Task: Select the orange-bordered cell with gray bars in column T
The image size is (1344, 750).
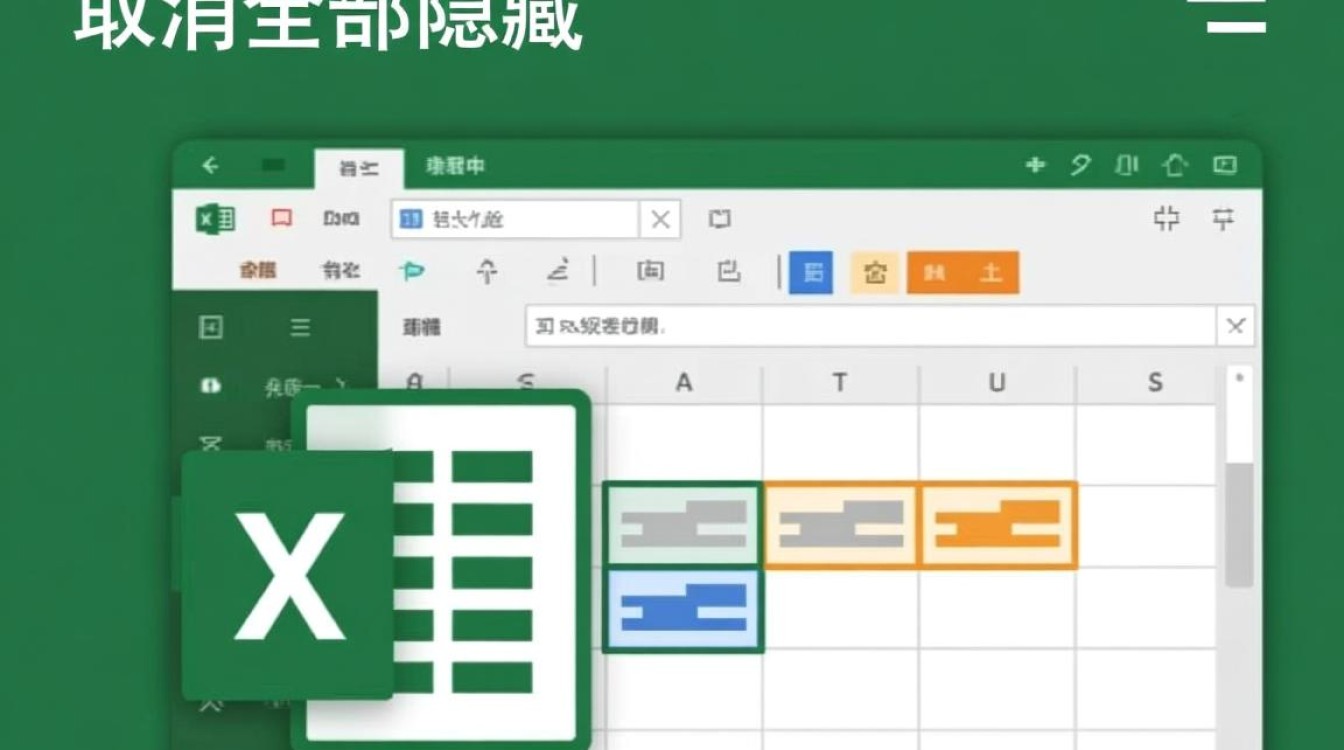Action: (841, 525)
